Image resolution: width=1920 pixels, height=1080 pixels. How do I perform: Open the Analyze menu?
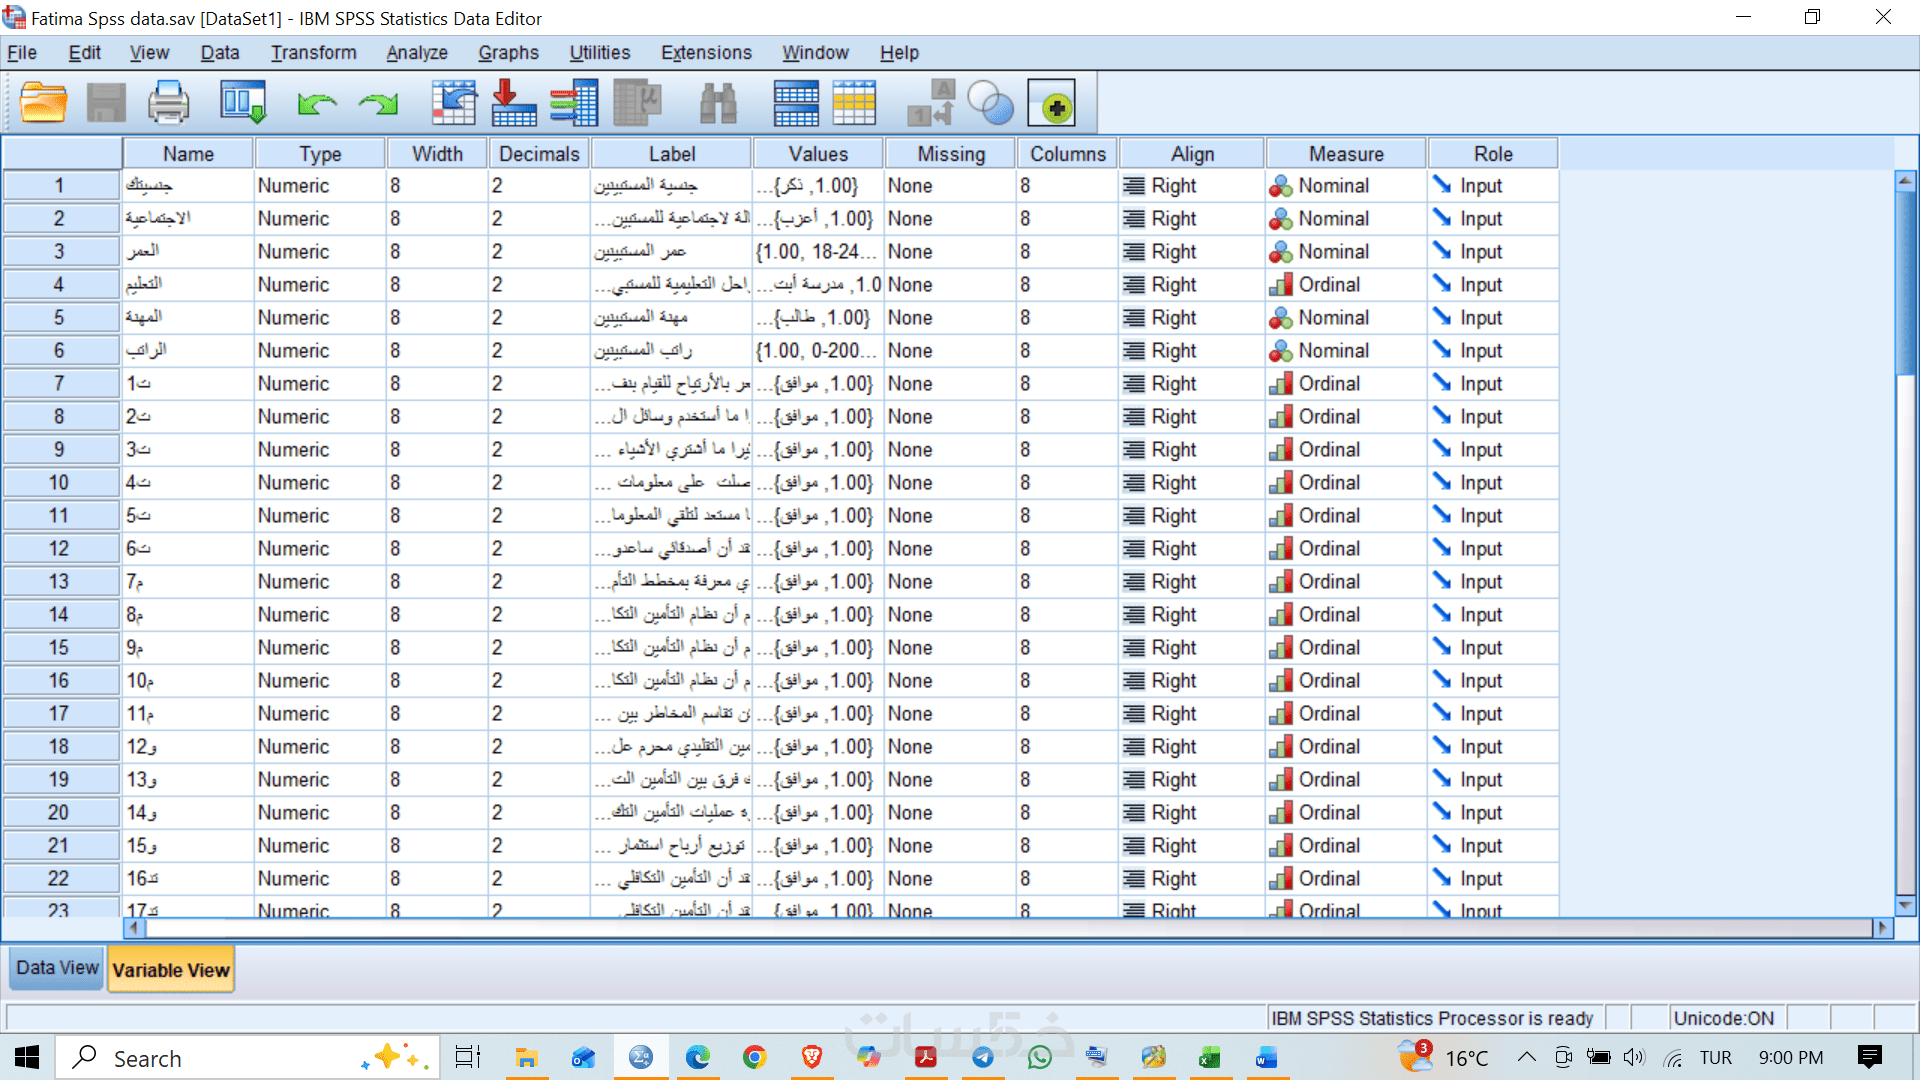(416, 53)
